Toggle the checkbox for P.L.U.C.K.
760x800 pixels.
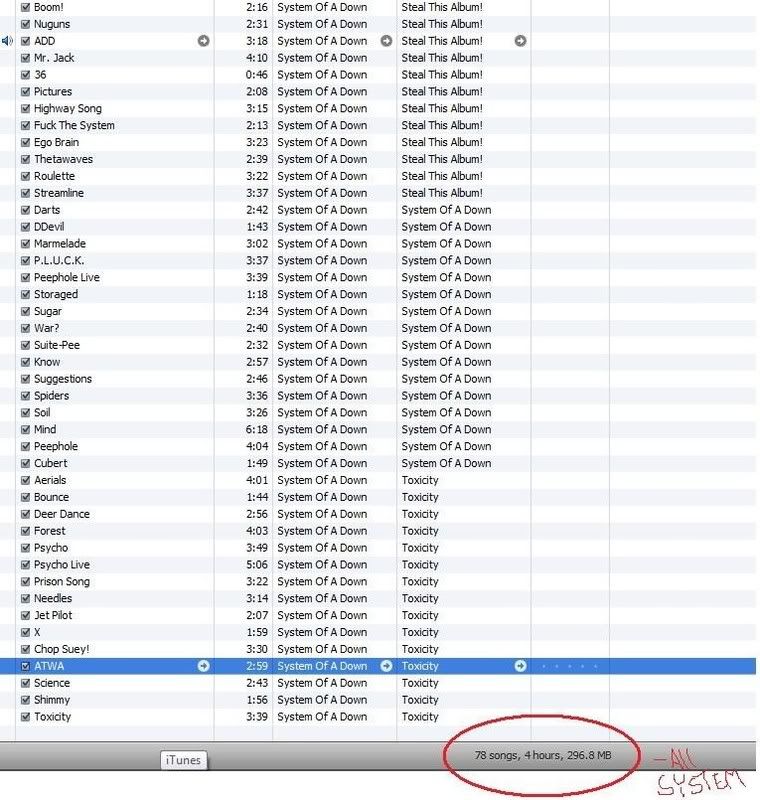click(x=25, y=260)
